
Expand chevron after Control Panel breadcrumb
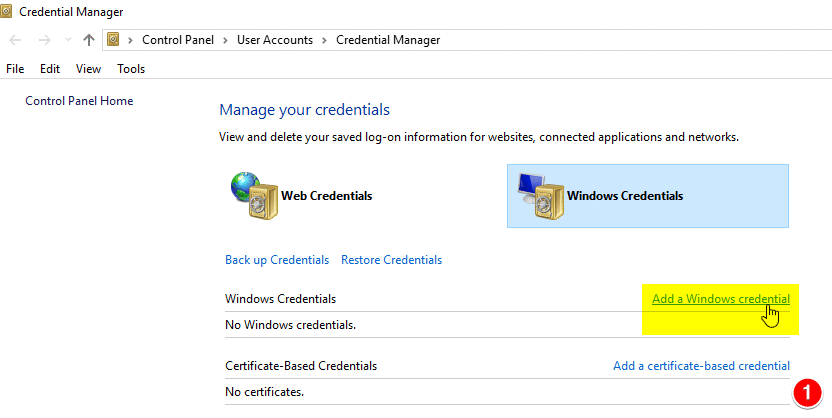click(x=226, y=40)
